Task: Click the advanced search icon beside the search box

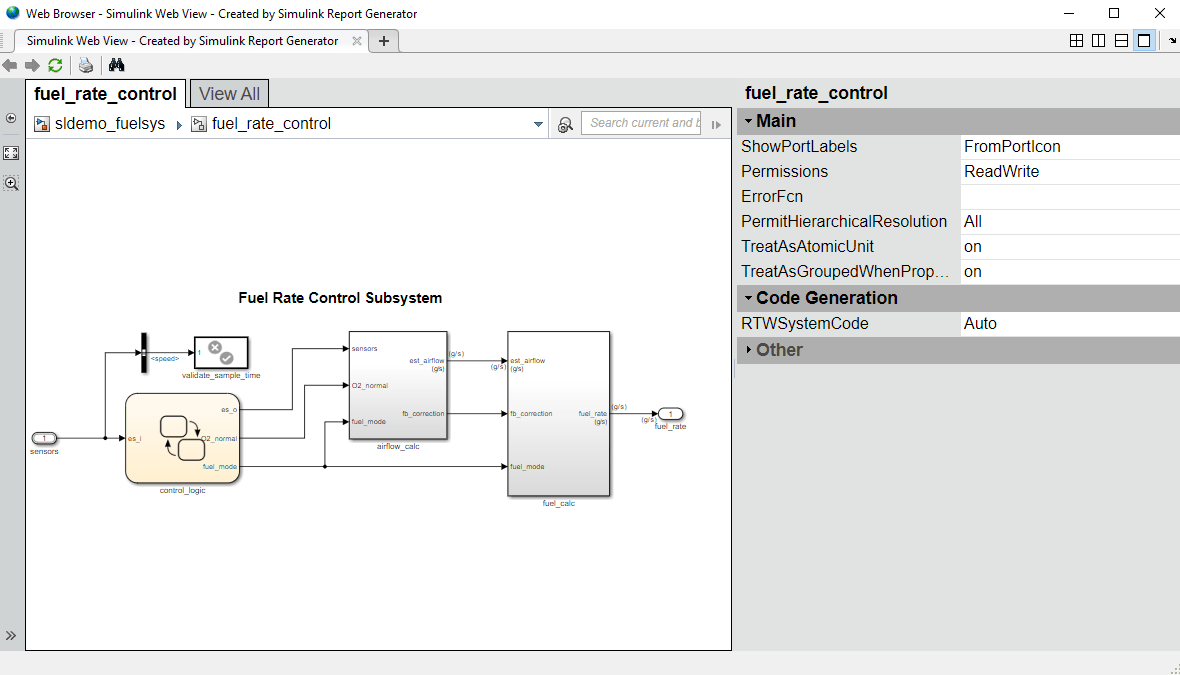Action: [565, 124]
